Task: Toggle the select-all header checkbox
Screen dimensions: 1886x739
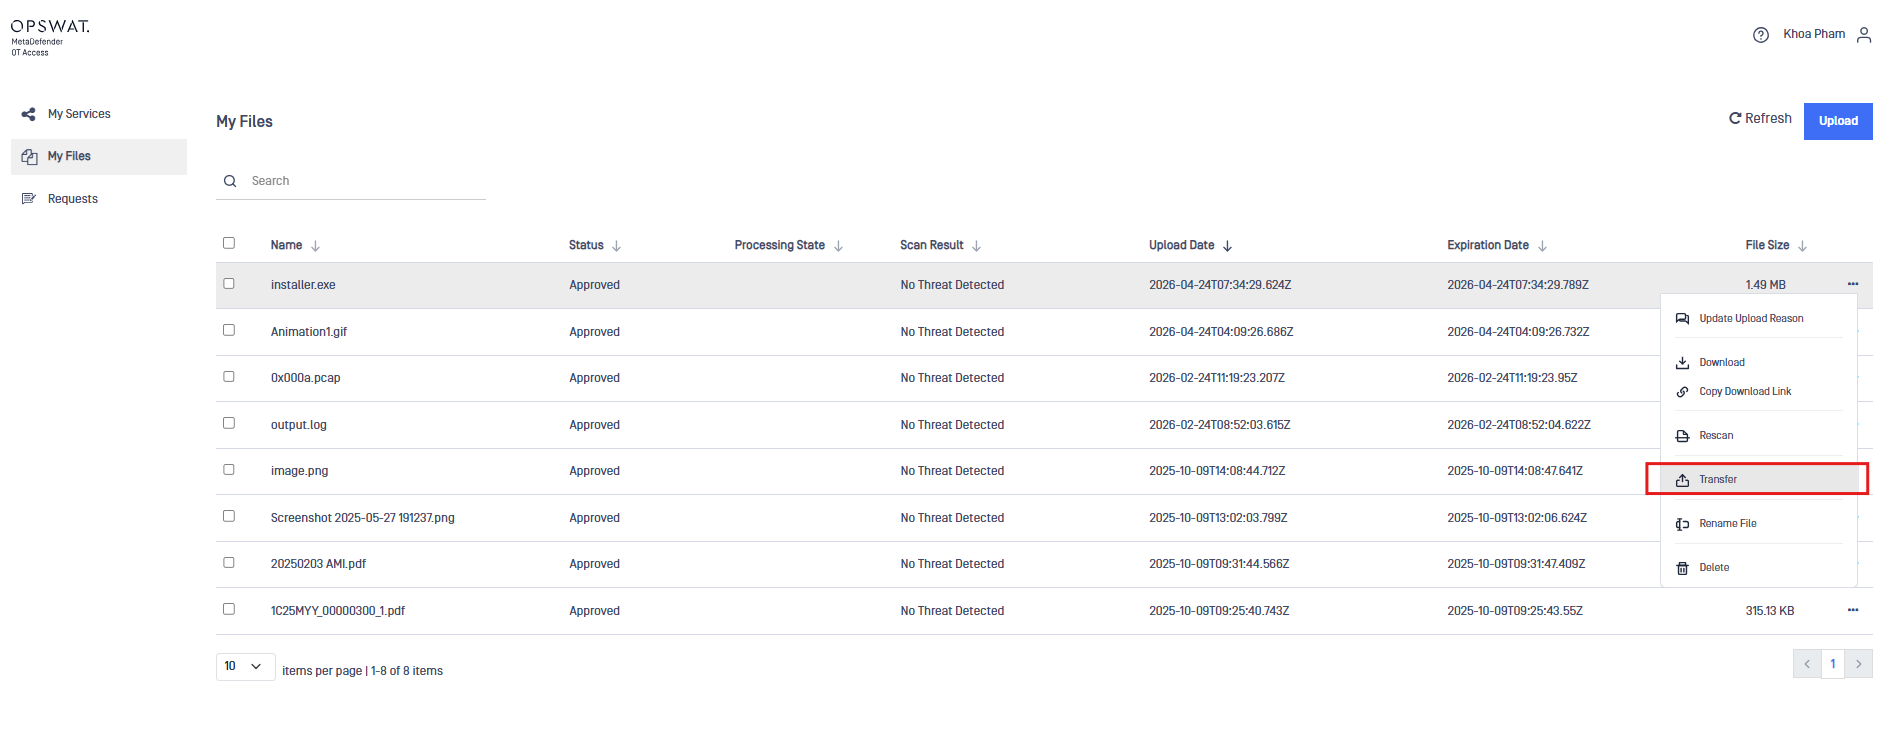Action: pos(229,243)
